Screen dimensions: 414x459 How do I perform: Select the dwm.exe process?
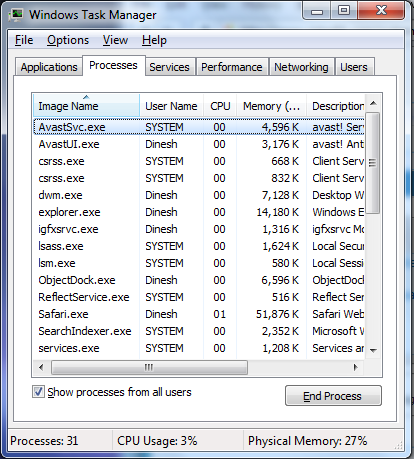199,195
